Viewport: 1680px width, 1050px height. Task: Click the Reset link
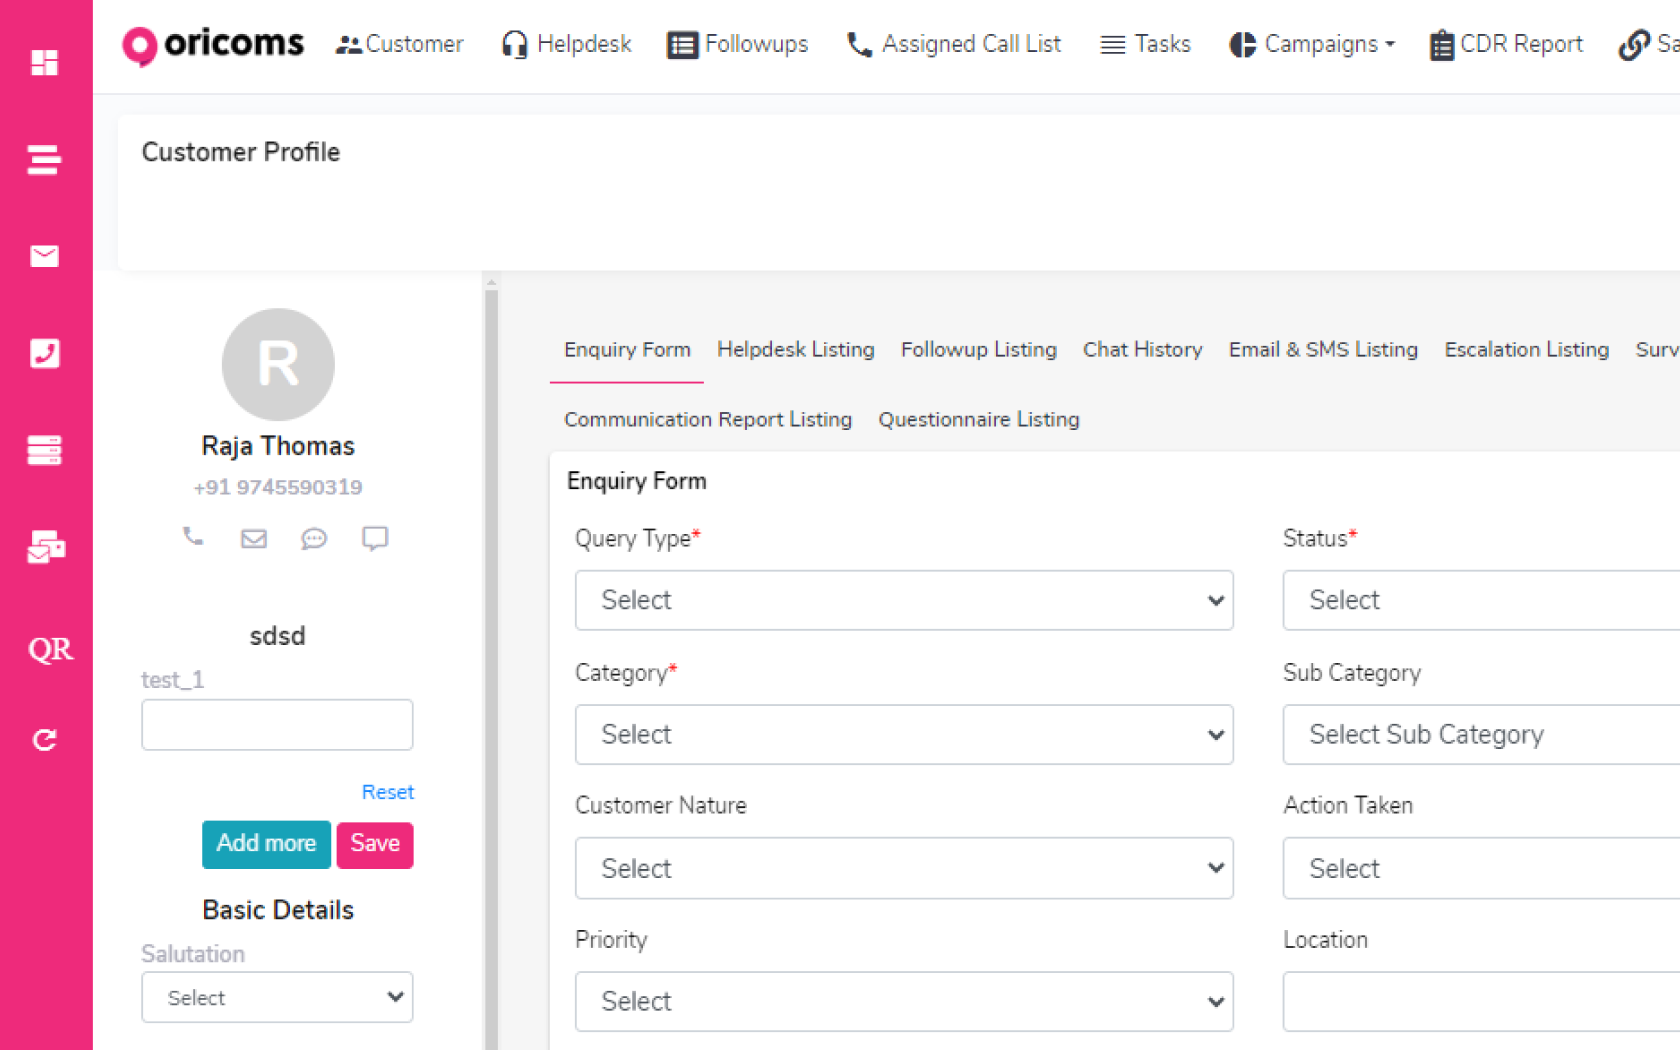coord(387,792)
